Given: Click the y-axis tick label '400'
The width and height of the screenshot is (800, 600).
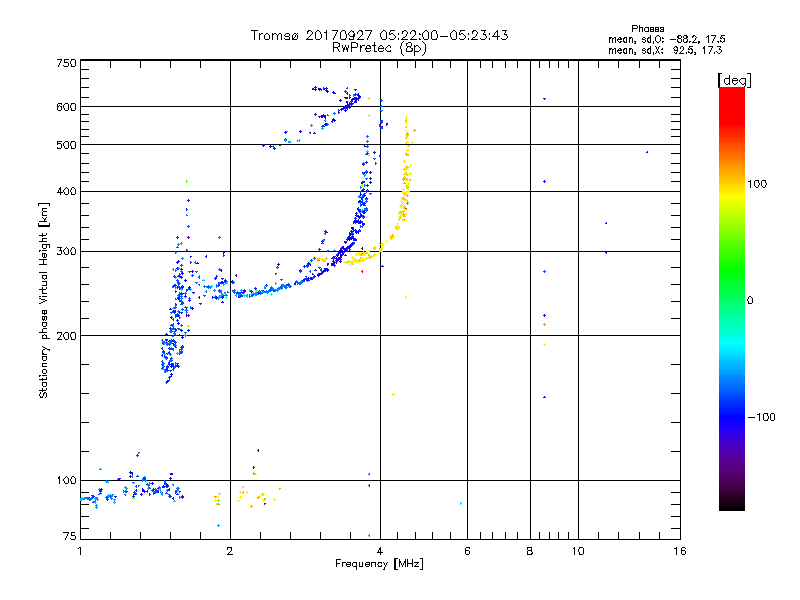Looking at the screenshot, I should click(x=66, y=191).
